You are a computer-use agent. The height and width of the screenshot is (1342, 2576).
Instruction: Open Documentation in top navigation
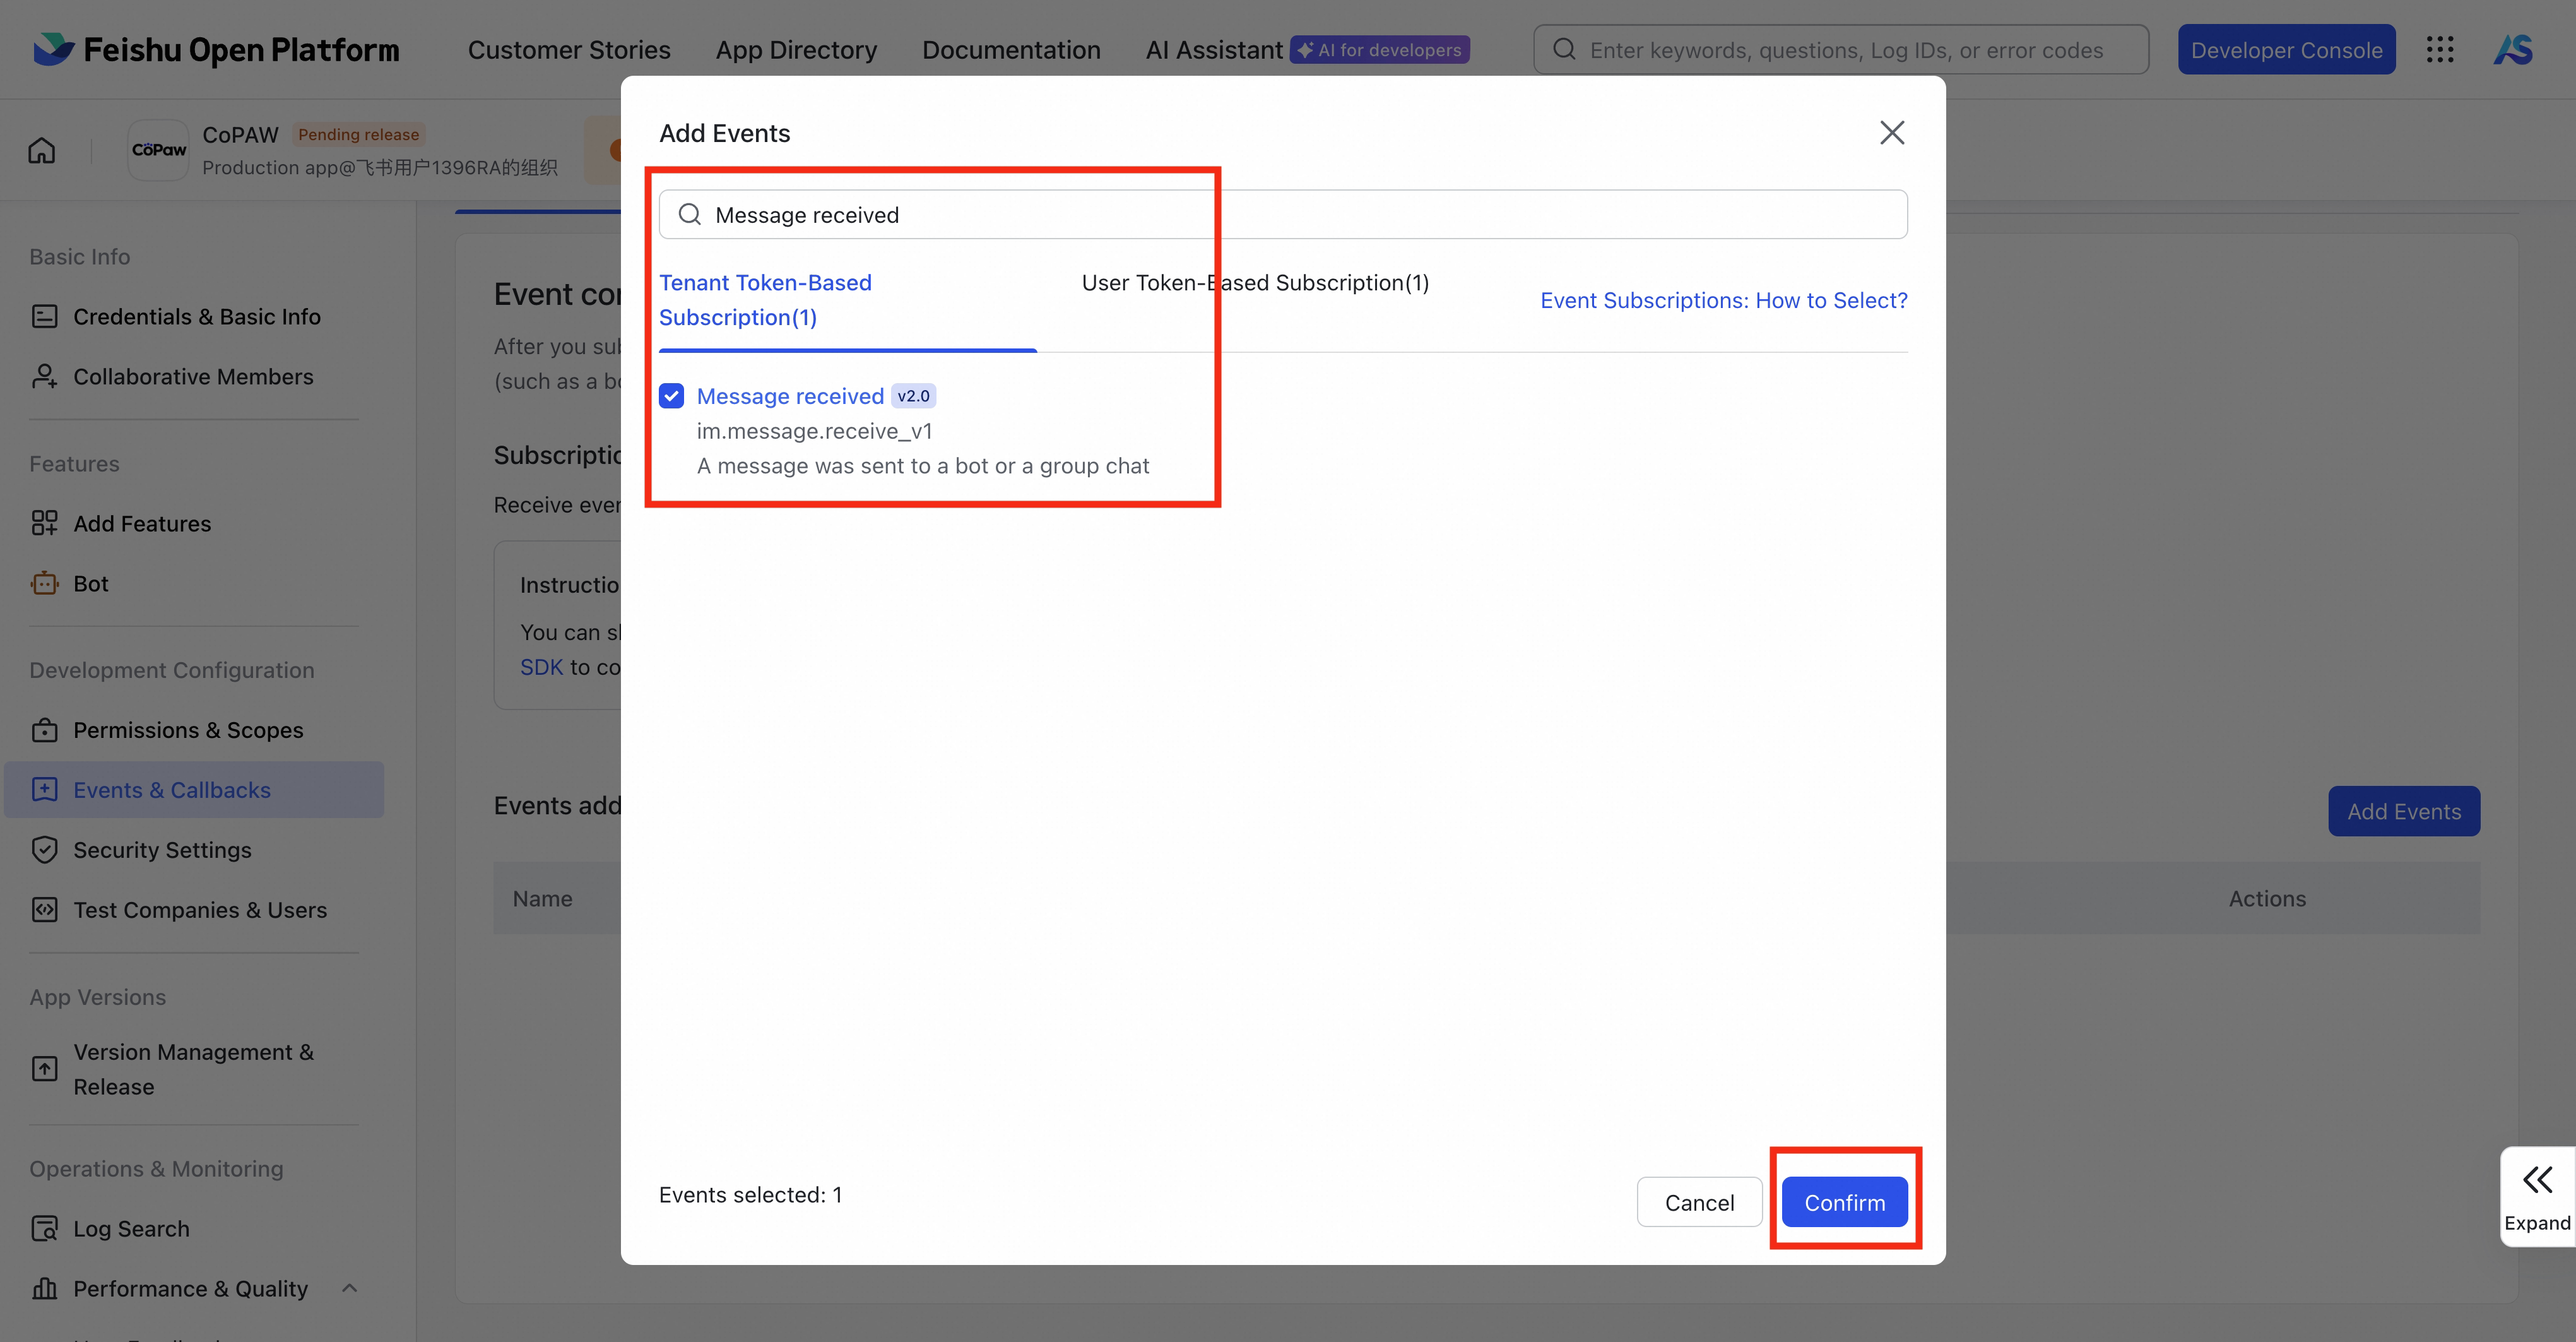(1010, 50)
